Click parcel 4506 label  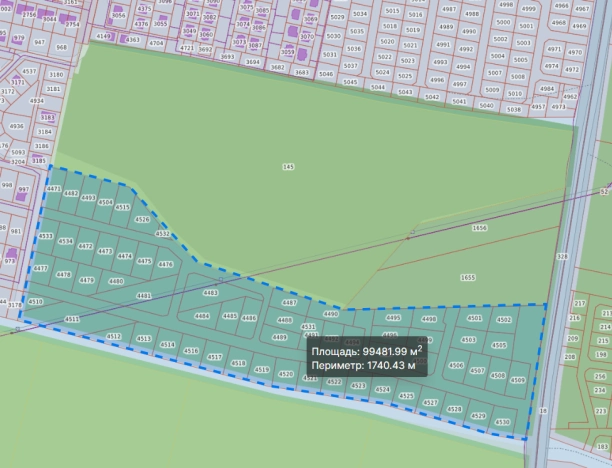[x=456, y=365]
